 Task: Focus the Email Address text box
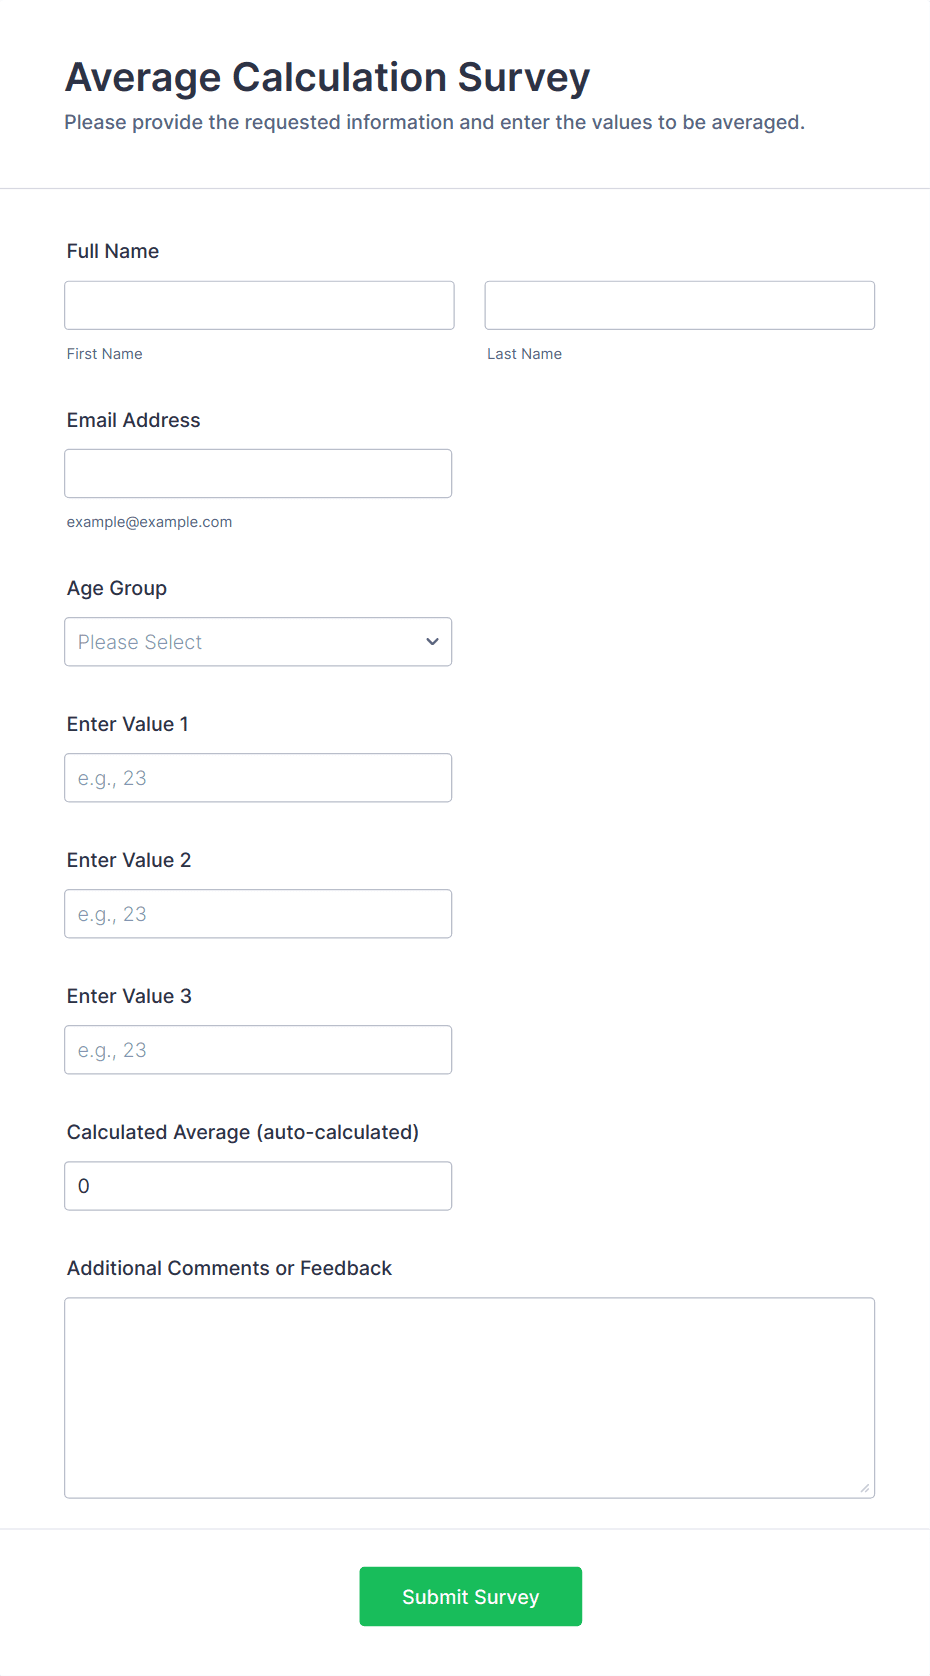click(x=258, y=473)
